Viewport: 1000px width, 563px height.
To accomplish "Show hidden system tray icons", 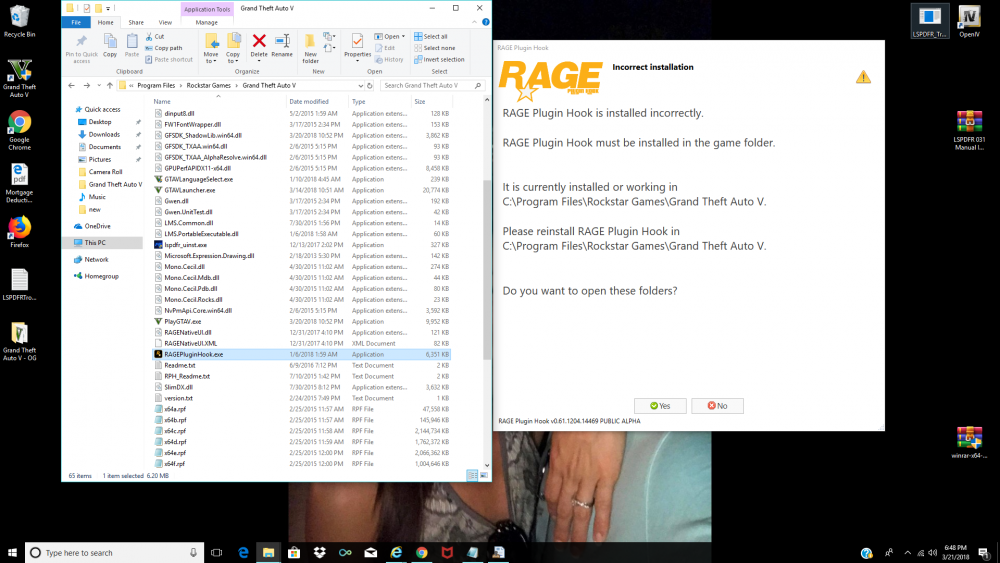I will [908, 553].
